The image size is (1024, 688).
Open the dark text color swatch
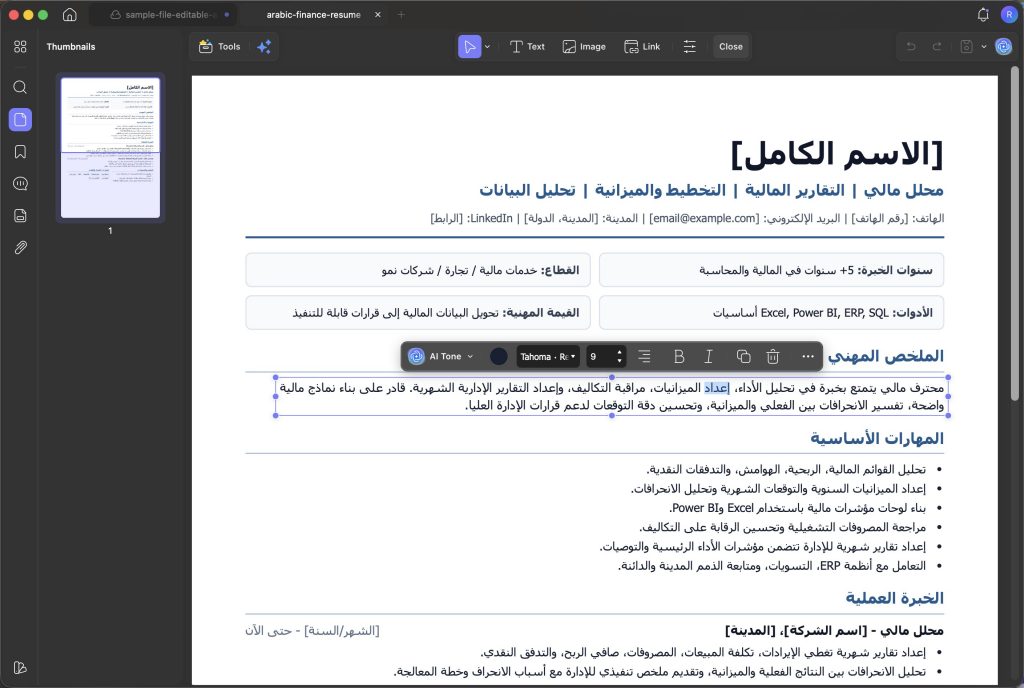pos(498,356)
